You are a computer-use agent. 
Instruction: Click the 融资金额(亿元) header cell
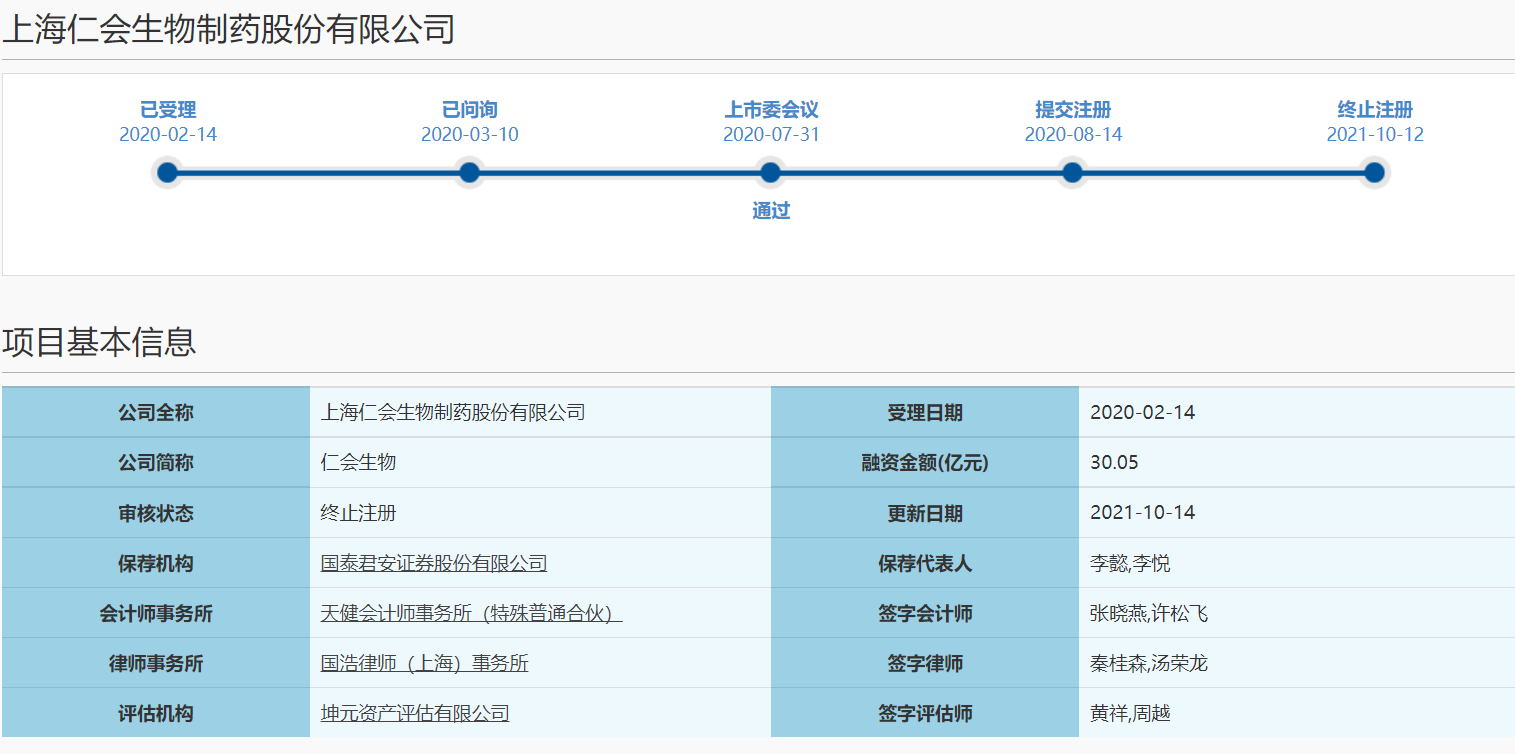(925, 462)
